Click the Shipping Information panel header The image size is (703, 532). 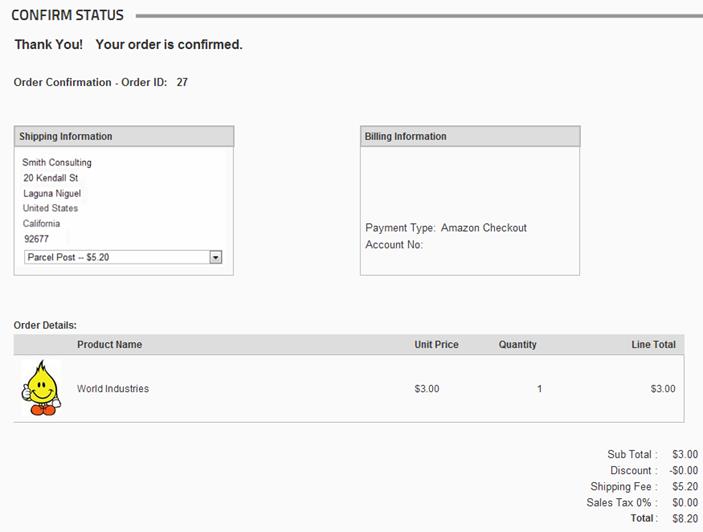coord(124,136)
